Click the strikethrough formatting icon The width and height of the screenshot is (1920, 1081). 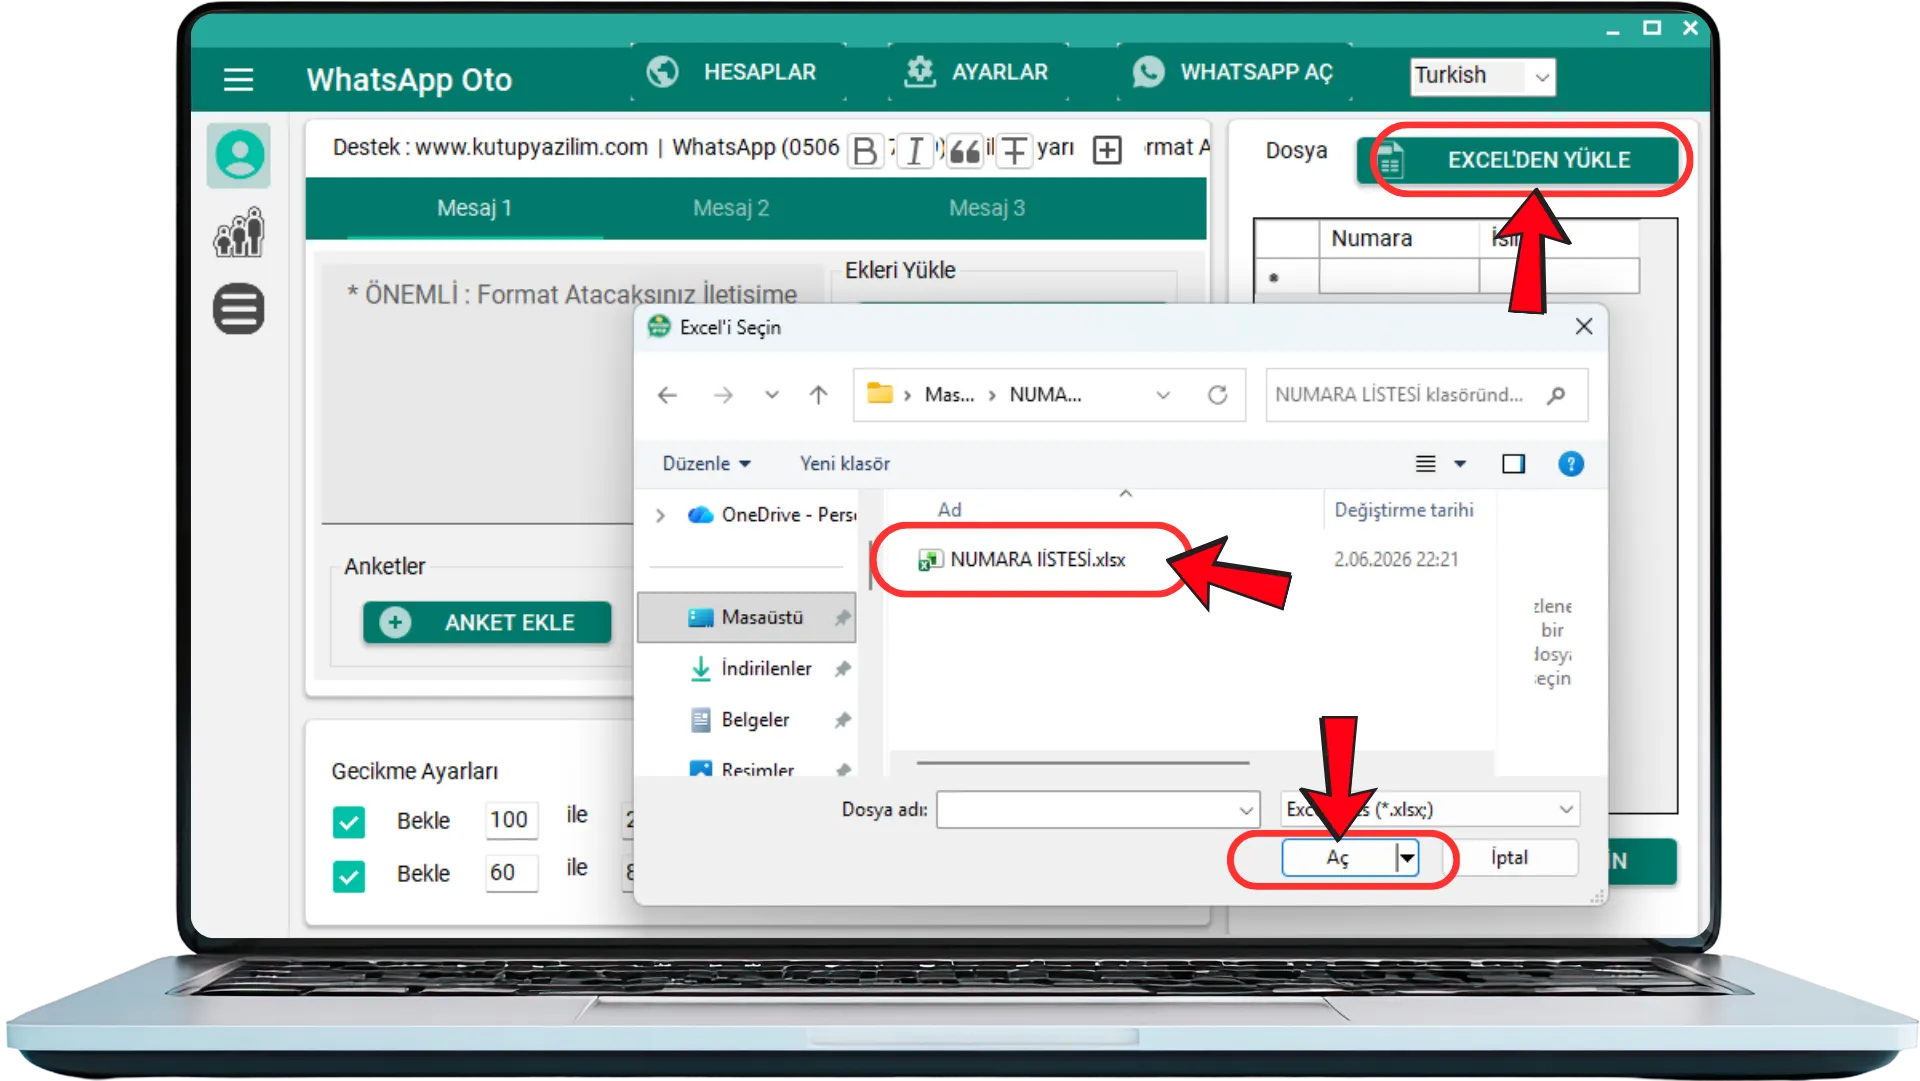(x=1014, y=151)
